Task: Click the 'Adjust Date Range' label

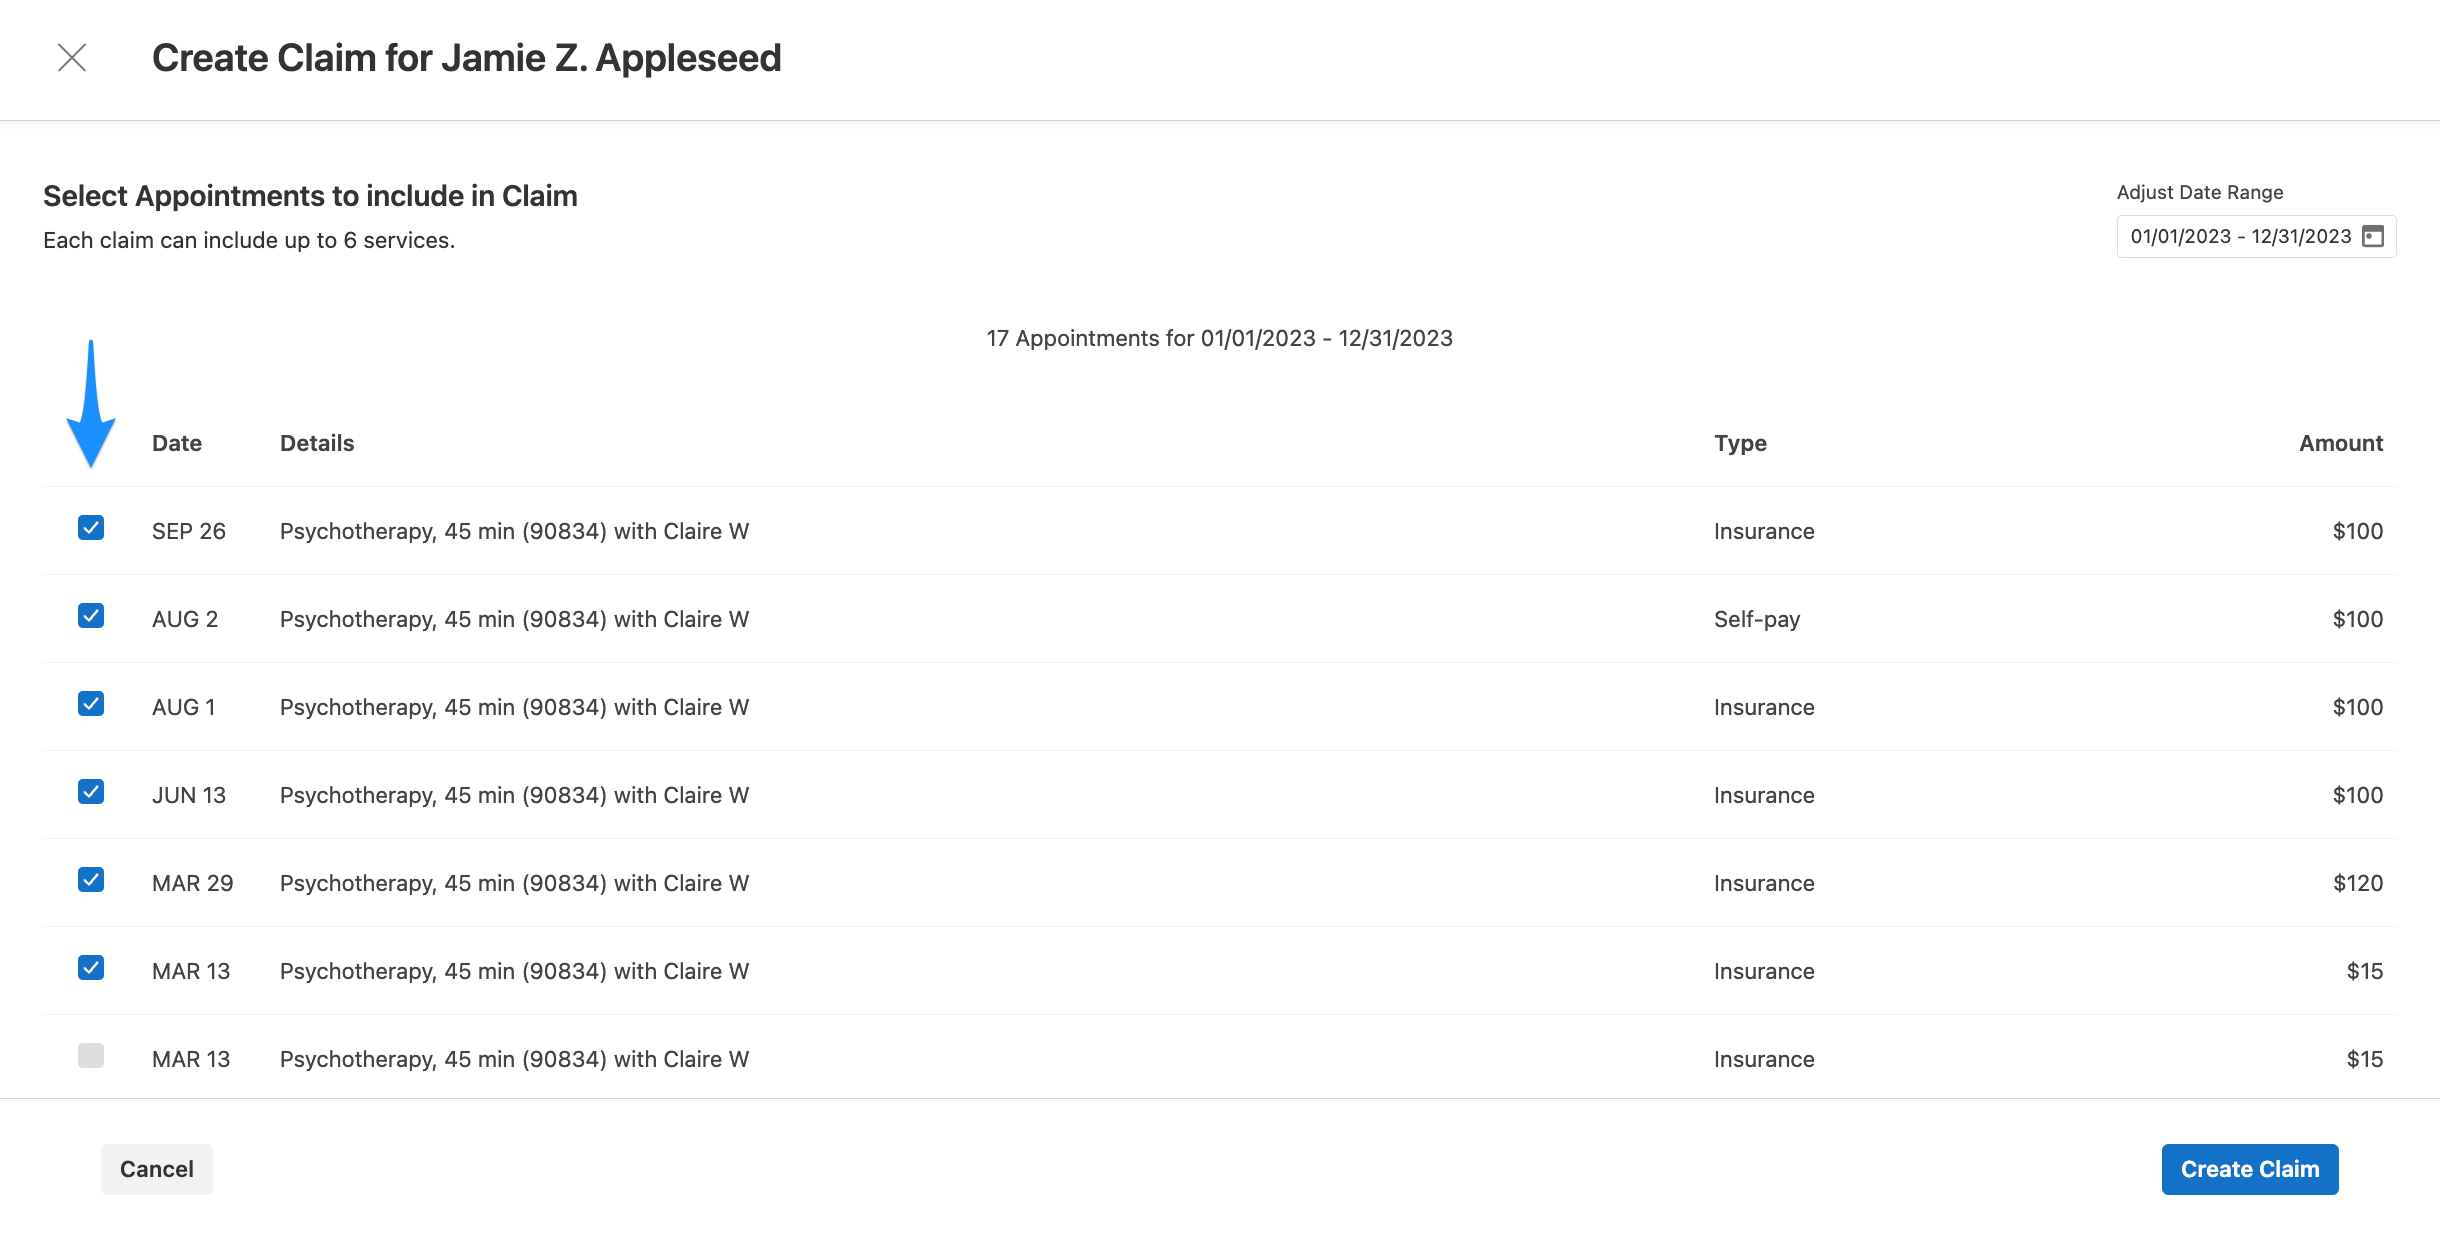Action: [2200, 193]
